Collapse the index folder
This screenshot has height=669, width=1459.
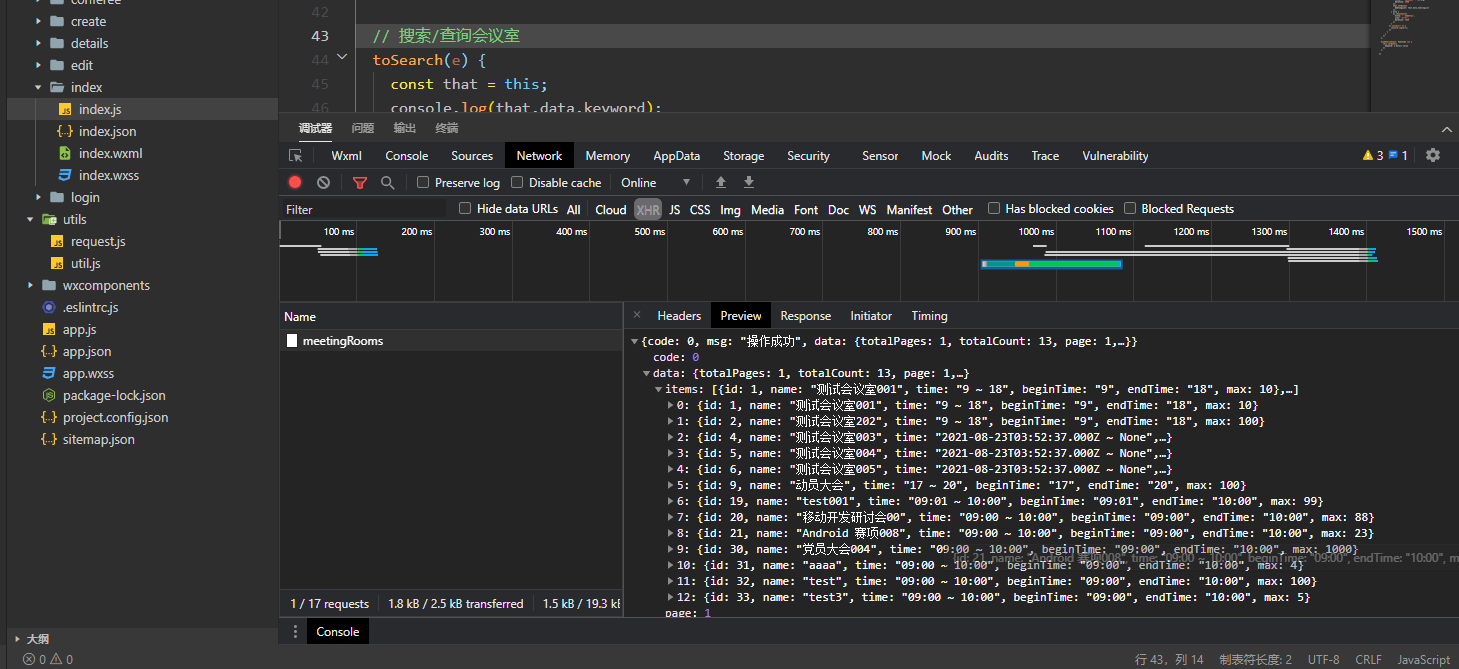click(39, 87)
